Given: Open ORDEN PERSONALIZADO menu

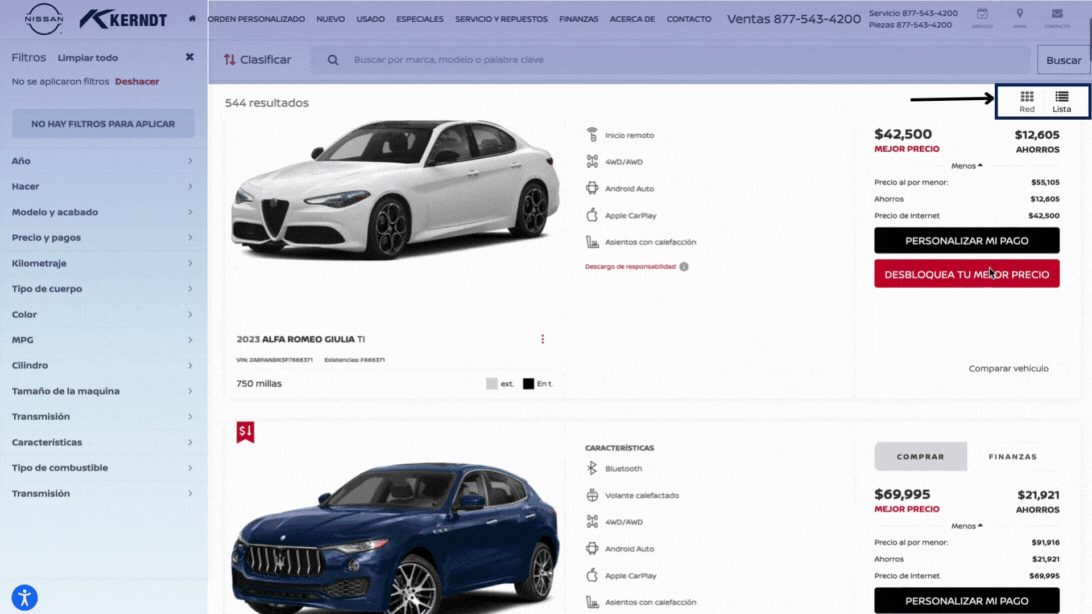Looking at the screenshot, I should pyautogui.click(x=256, y=19).
